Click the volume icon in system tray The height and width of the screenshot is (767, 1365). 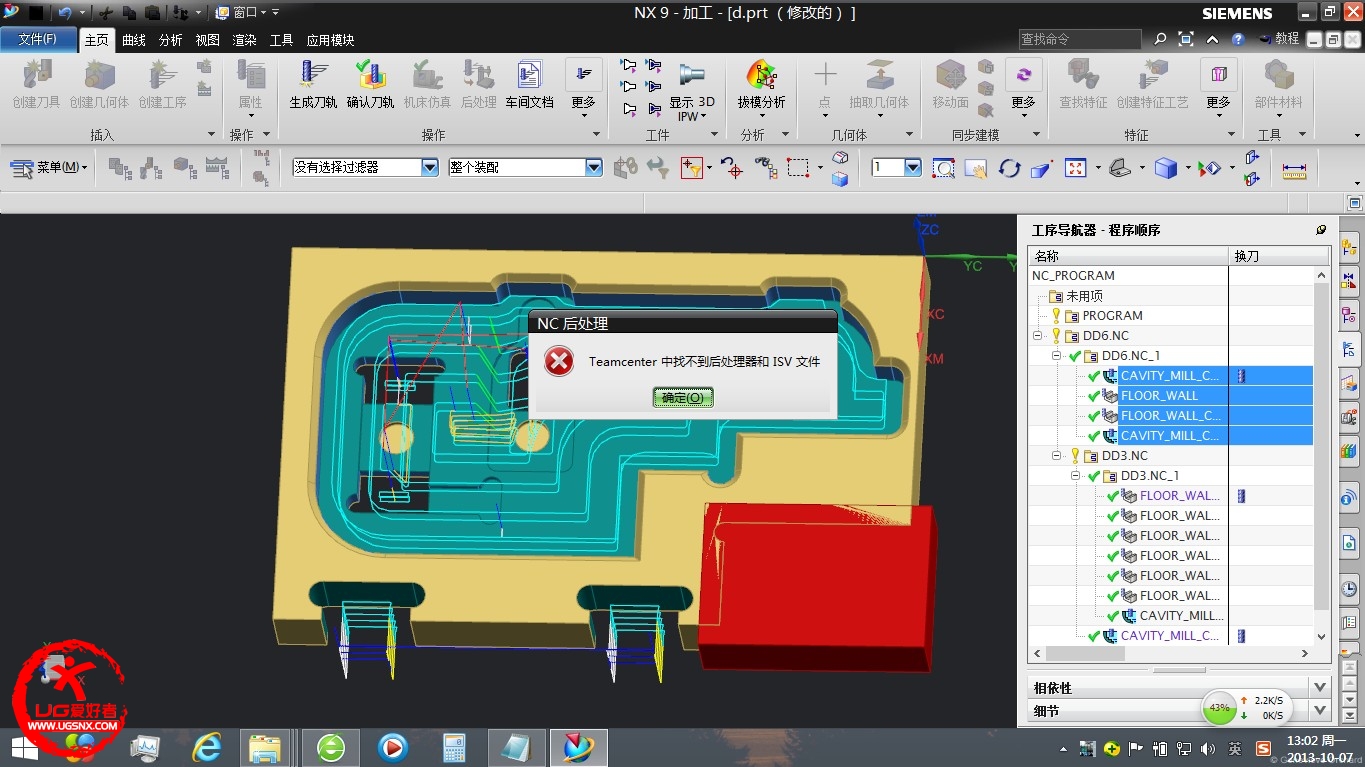coord(1208,748)
